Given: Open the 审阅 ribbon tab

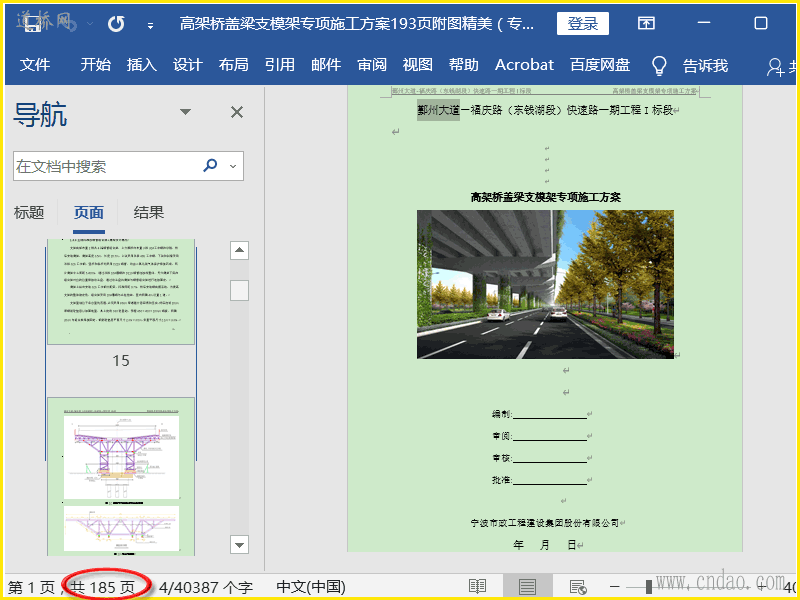Looking at the screenshot, I should [372, 65].
